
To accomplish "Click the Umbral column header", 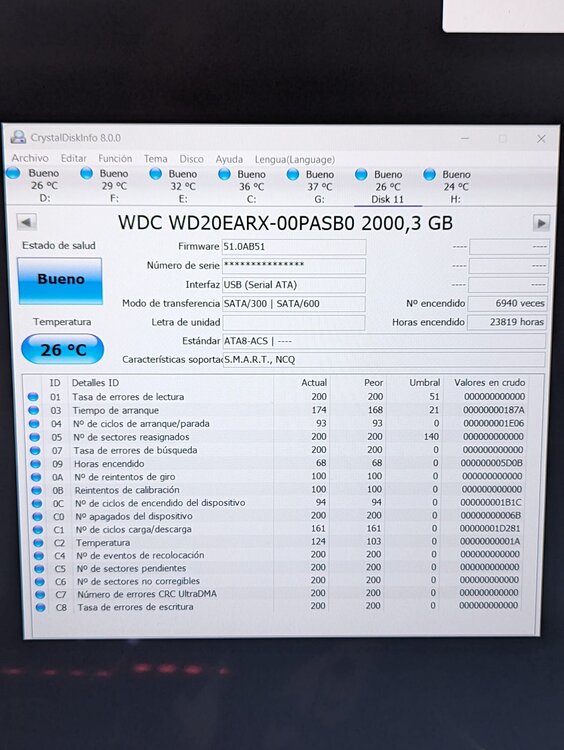I will [x=424, y=383].
